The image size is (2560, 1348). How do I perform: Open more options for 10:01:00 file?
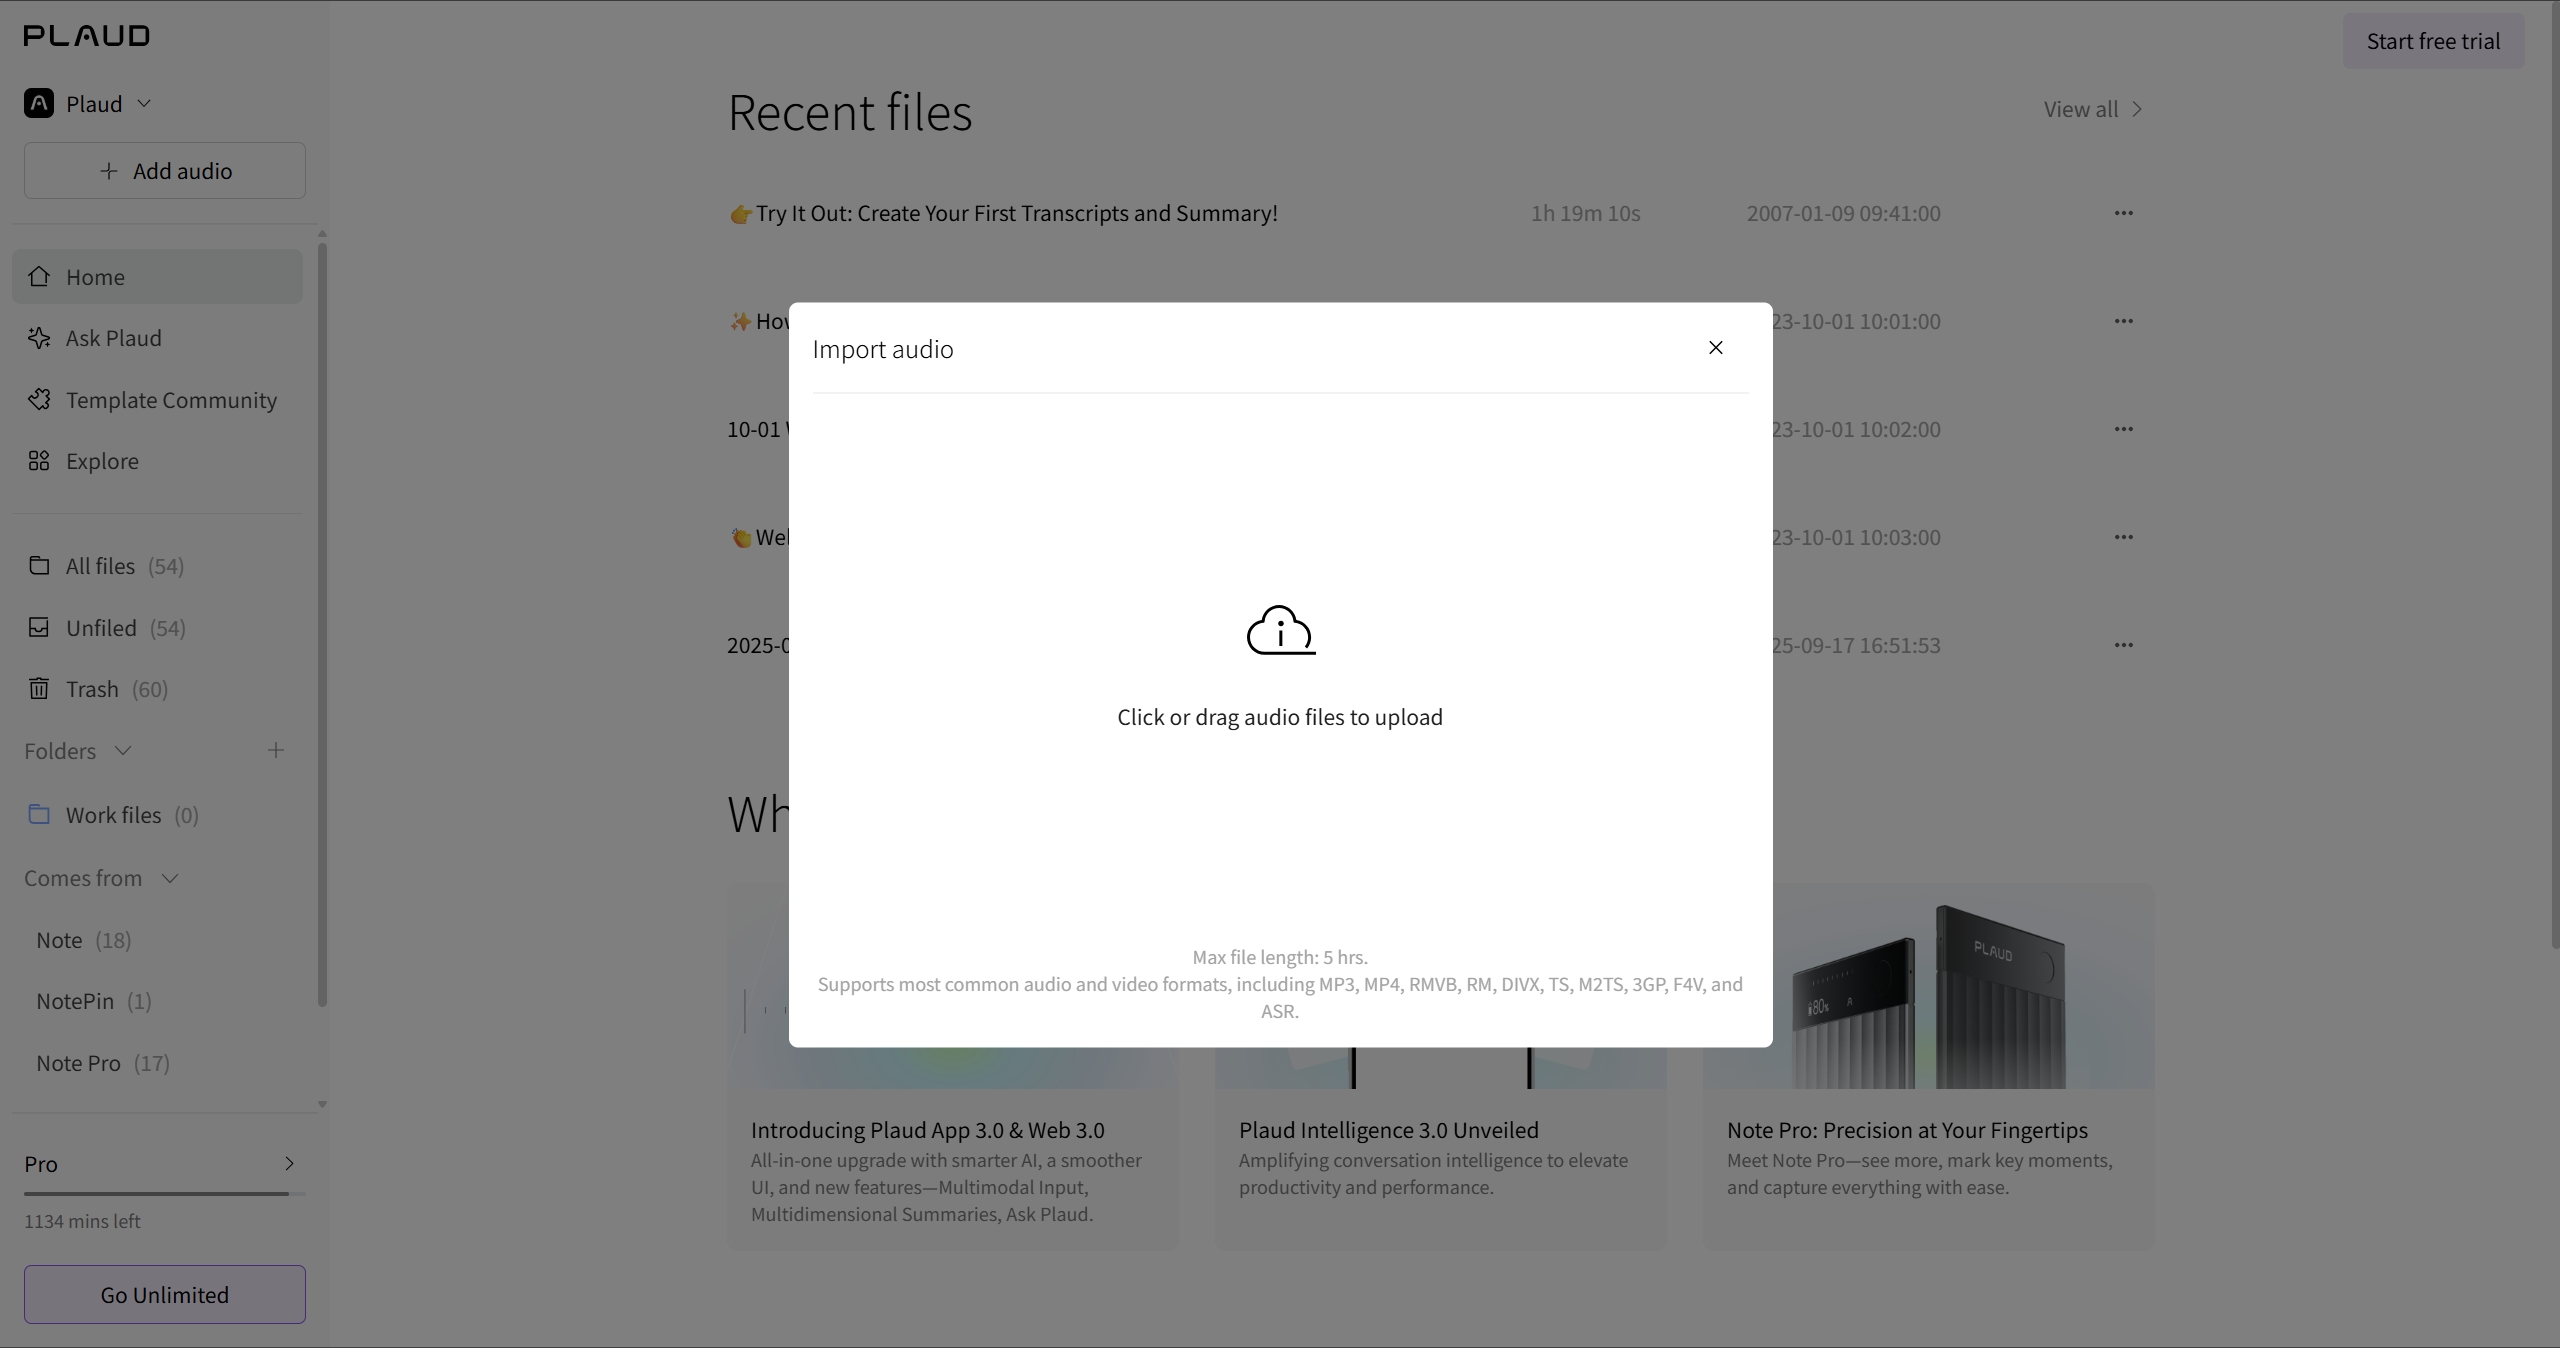coord(2124,321)
